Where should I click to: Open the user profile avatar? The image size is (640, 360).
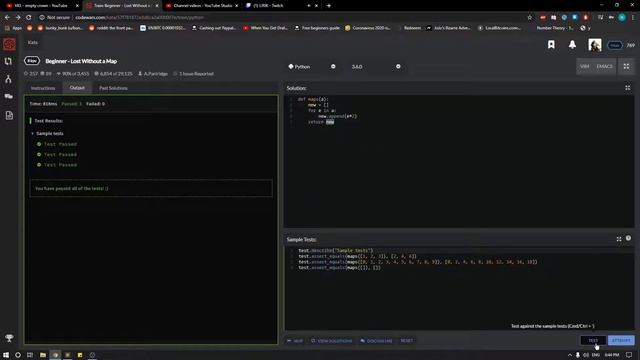tap(595, 45)
